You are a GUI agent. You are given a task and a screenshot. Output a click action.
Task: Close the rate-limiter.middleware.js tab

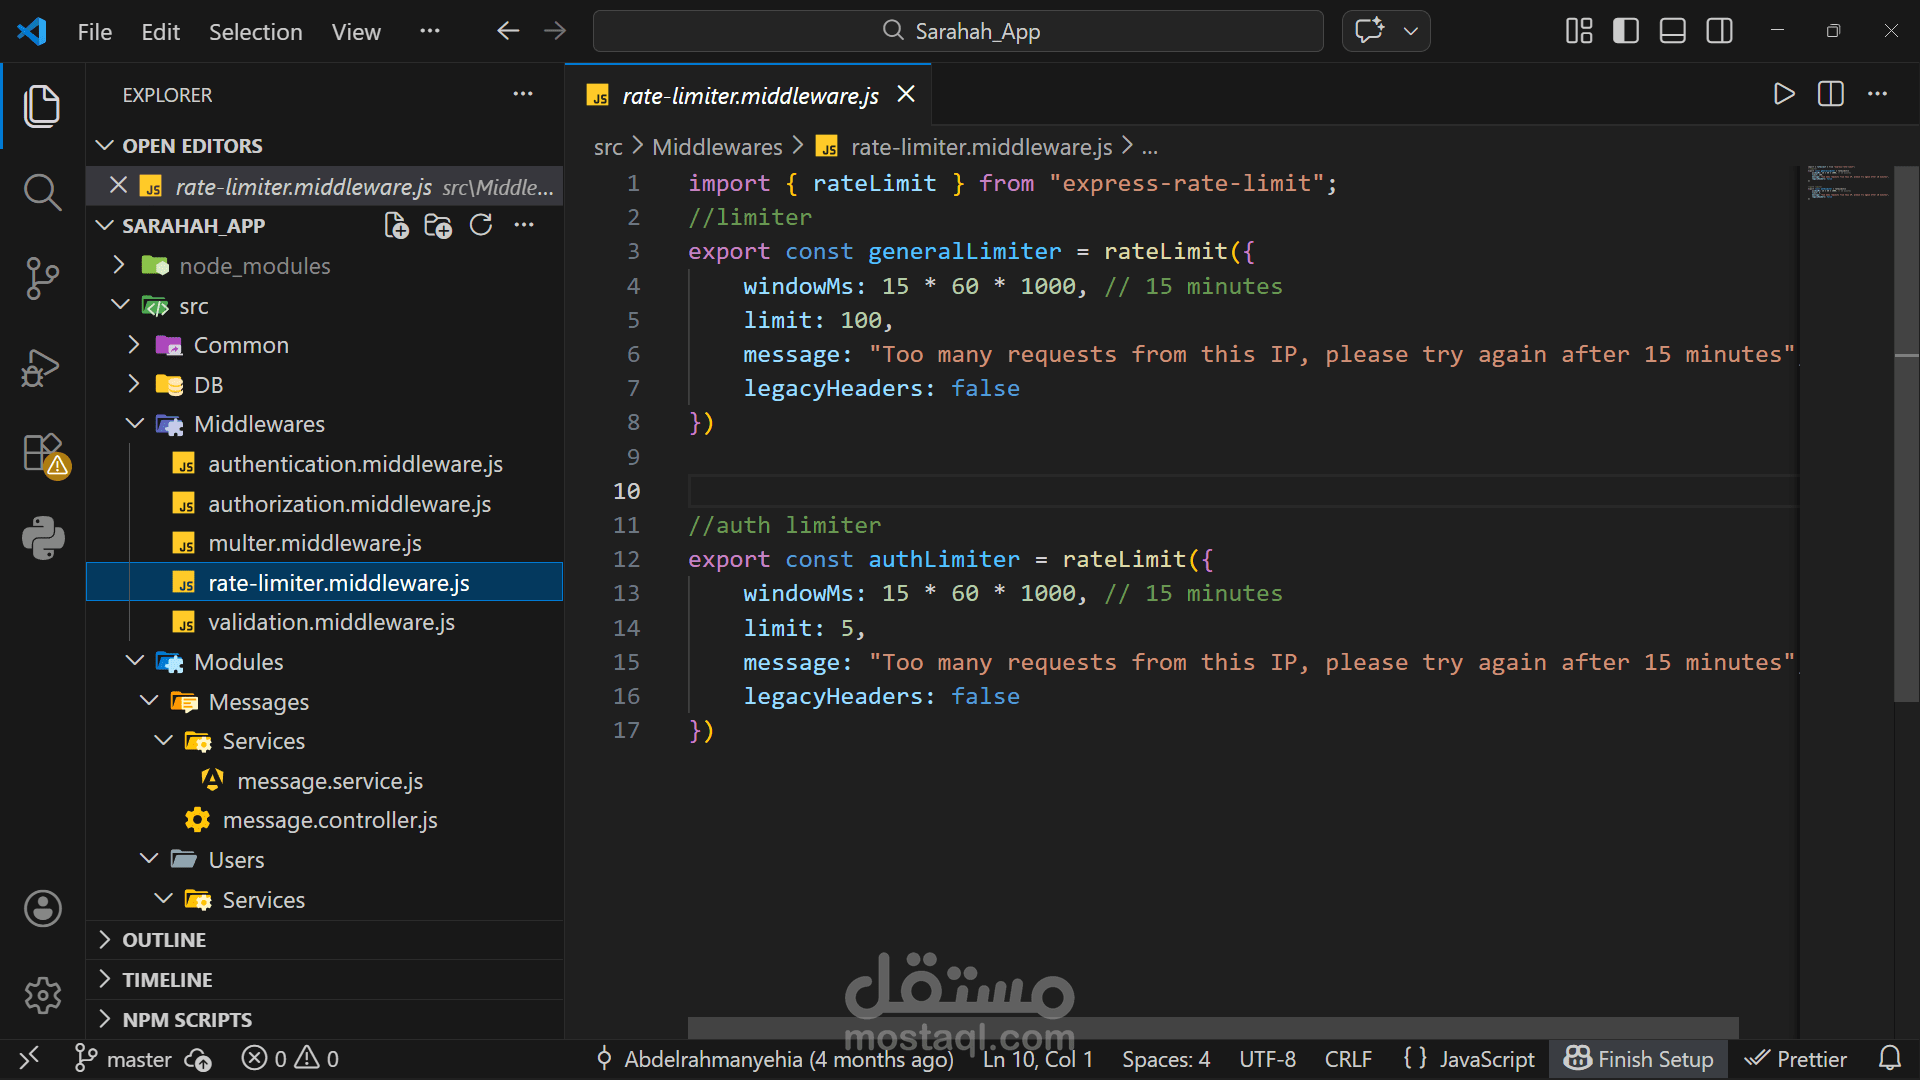click(906, 95)
